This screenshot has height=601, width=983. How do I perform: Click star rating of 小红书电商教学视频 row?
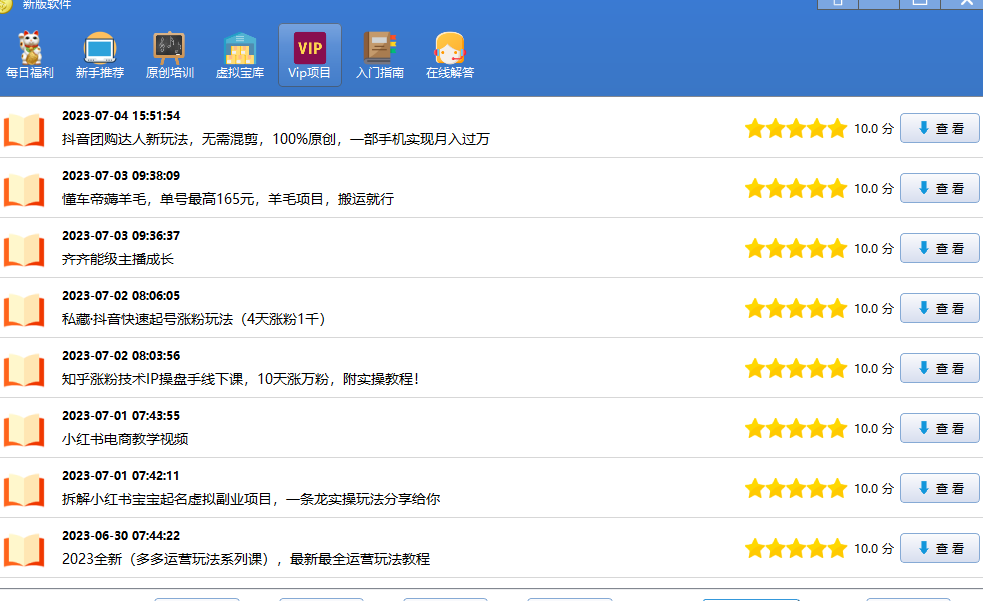[x=796, y=429]
